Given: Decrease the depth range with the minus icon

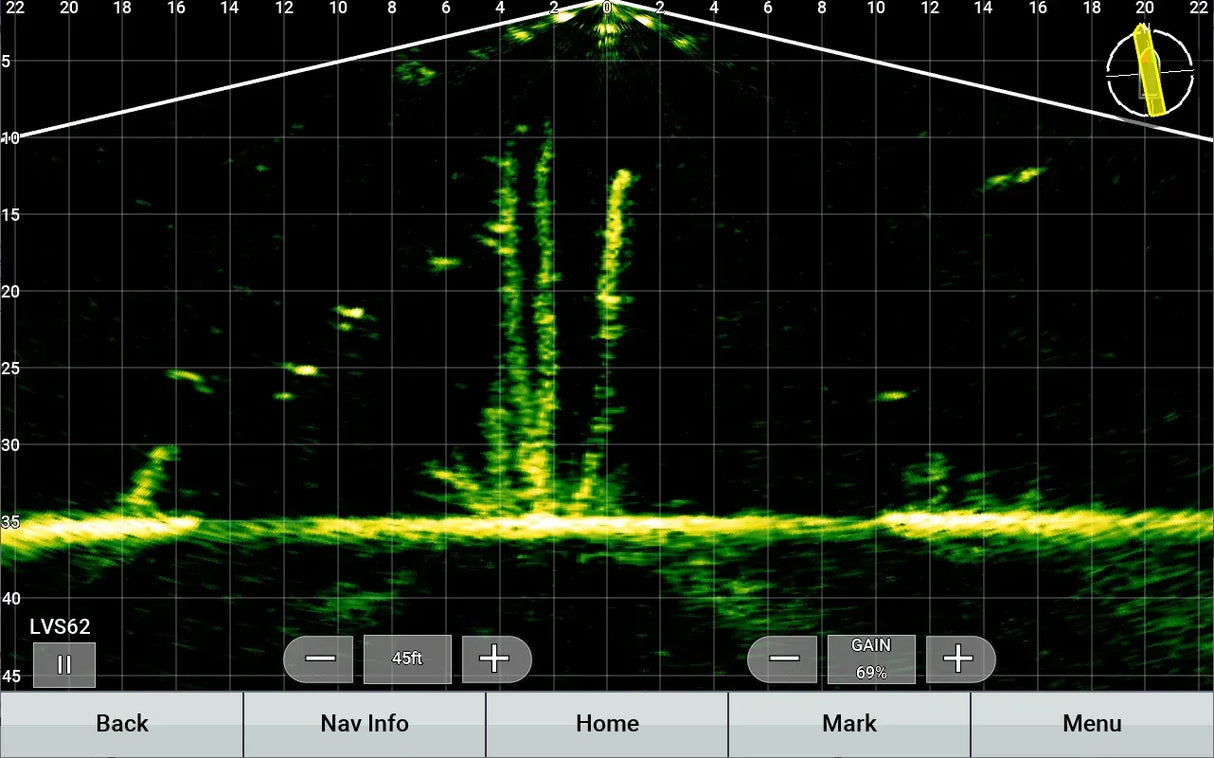Looking at the screenshot, I should point(319,658).
